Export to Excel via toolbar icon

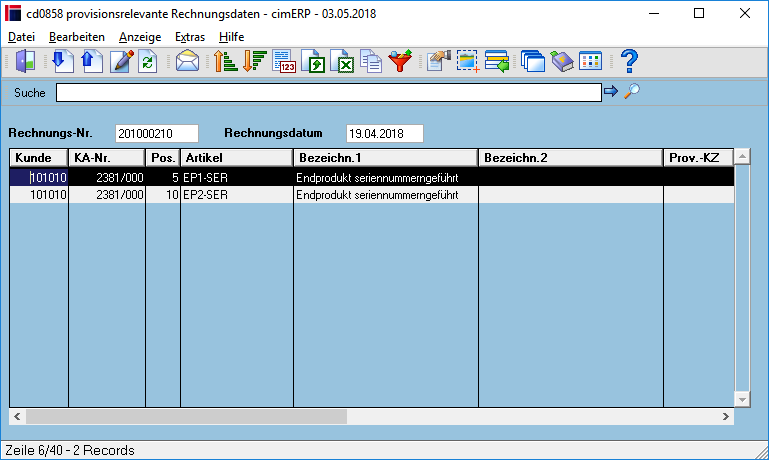click(342, 61)
